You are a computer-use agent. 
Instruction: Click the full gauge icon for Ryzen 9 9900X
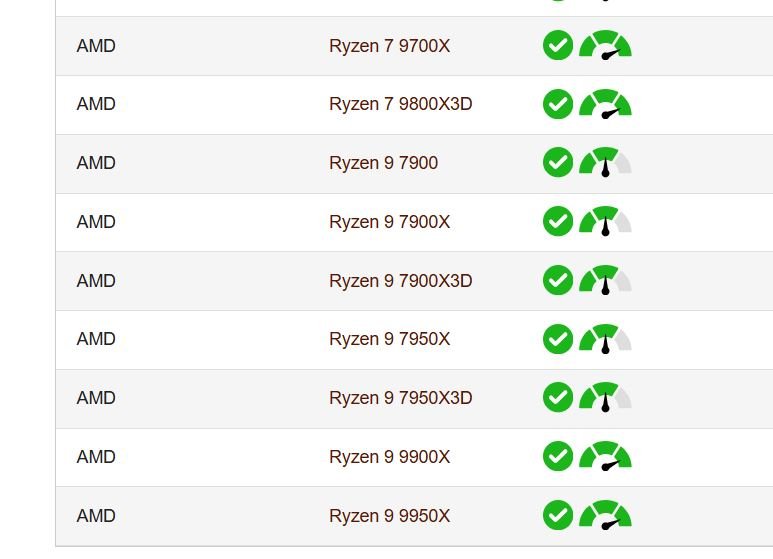605,455
